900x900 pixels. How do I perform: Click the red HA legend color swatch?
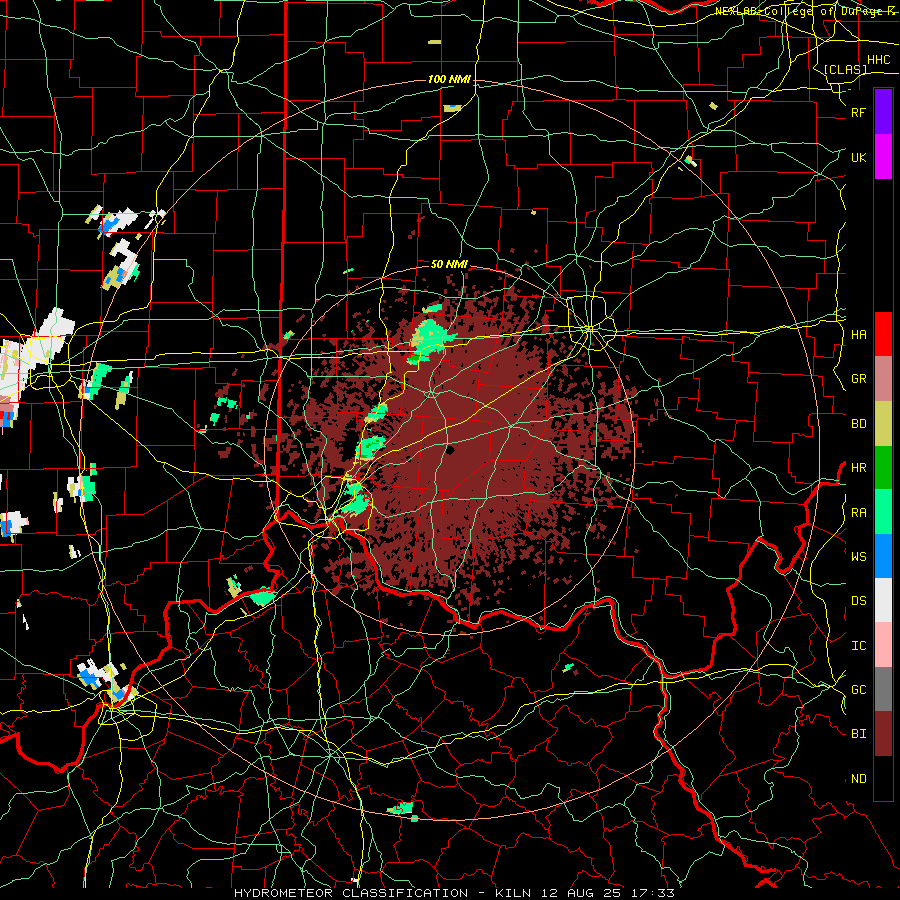click(x=883, y=334)
